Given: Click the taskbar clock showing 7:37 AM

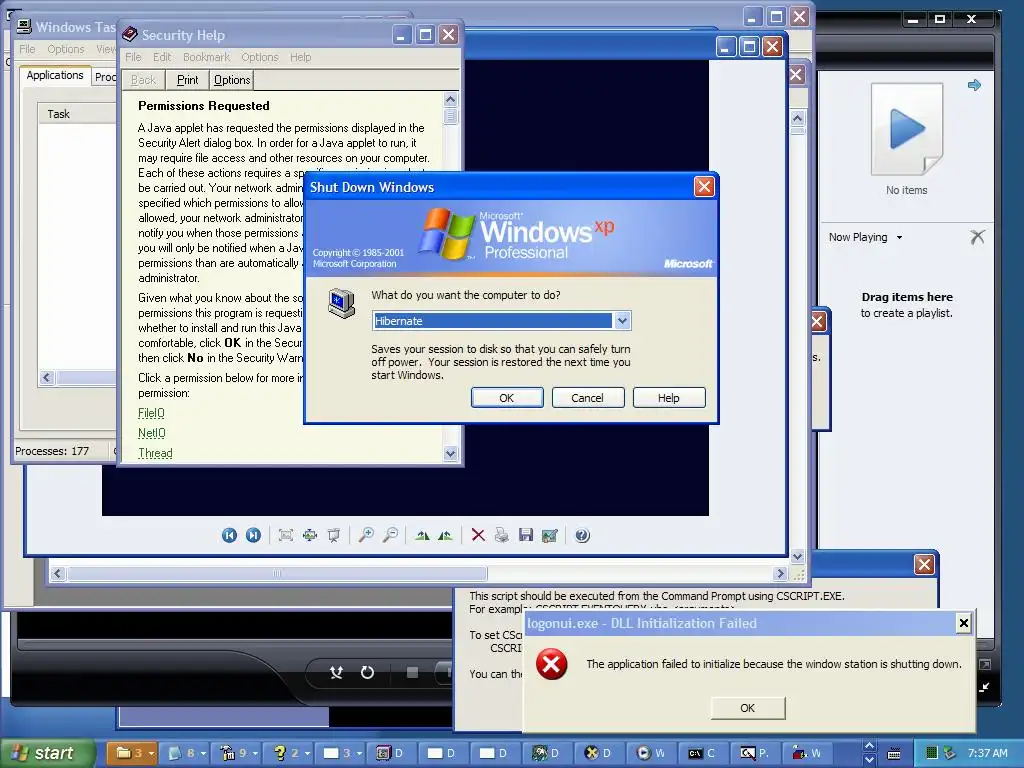Looking at the screenshot, I should 987,753.
